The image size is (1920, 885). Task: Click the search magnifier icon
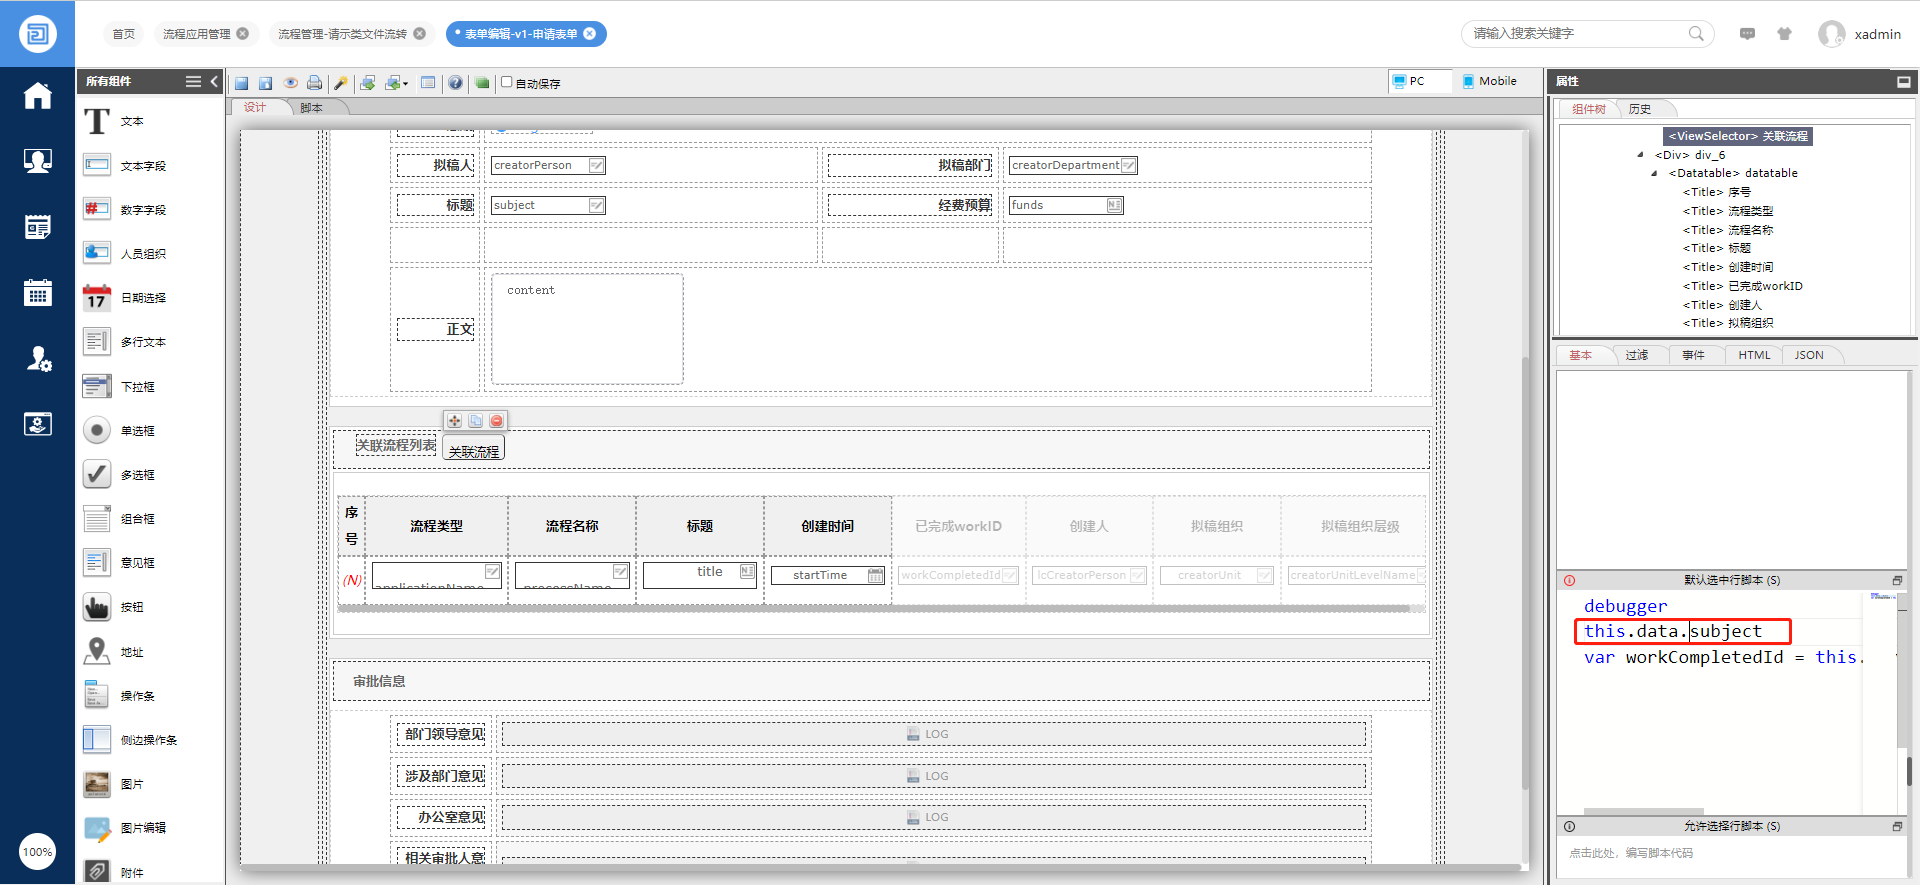tap(1696, 34)
